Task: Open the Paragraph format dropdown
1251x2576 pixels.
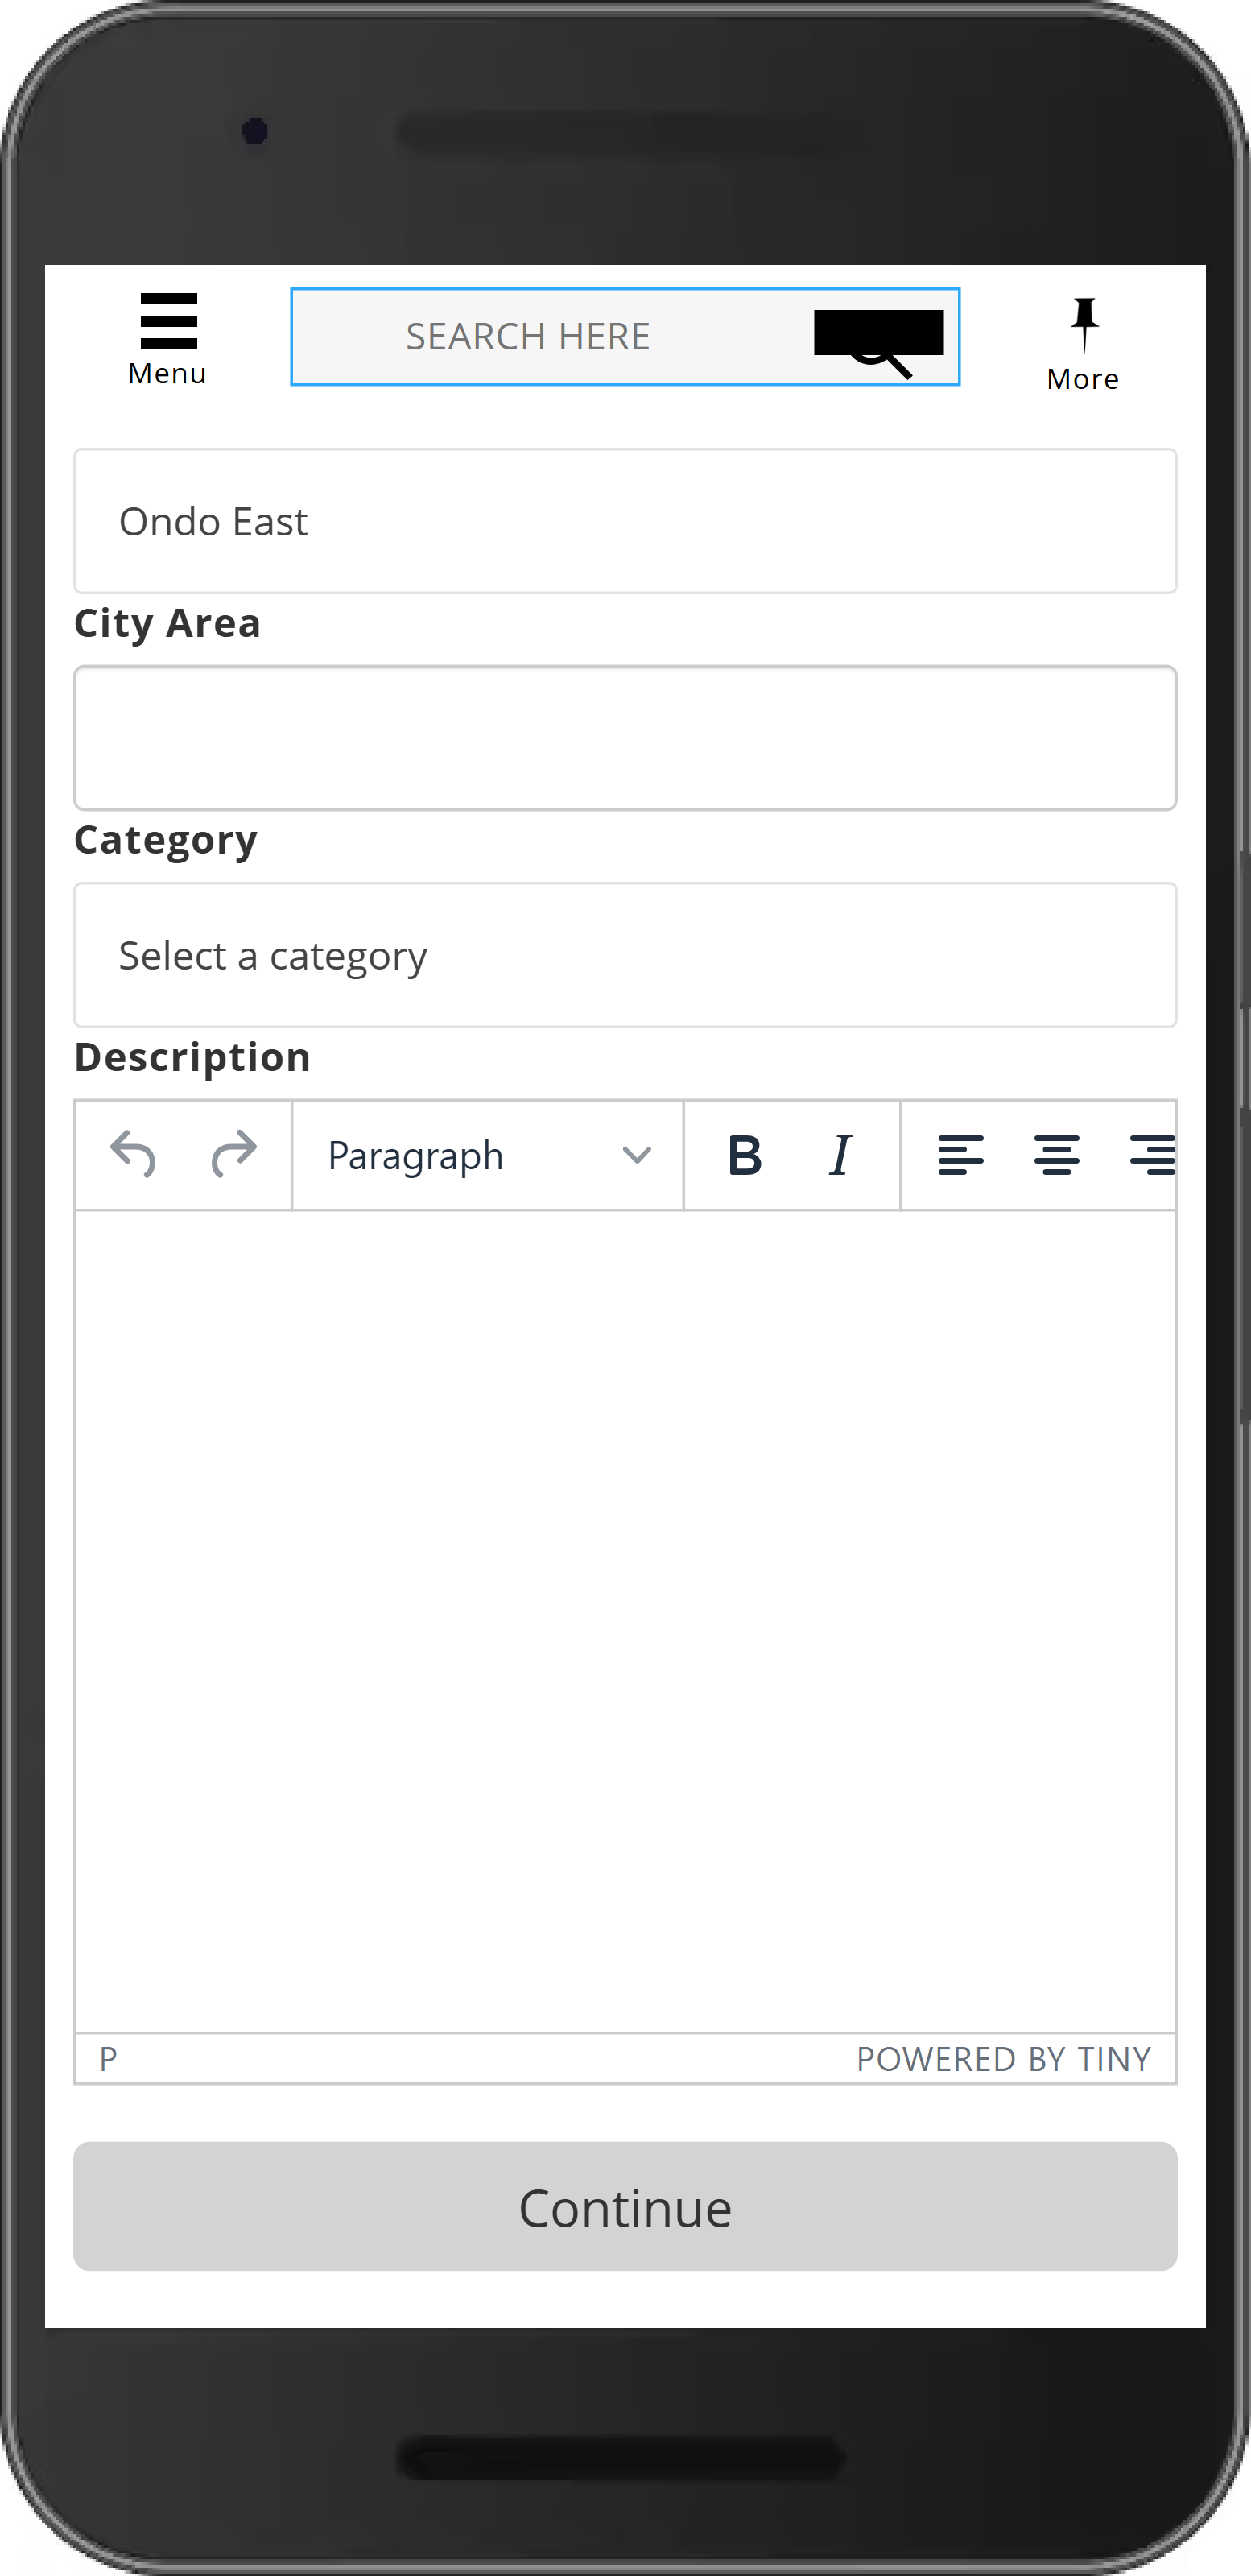Action: pos(488,1155)
